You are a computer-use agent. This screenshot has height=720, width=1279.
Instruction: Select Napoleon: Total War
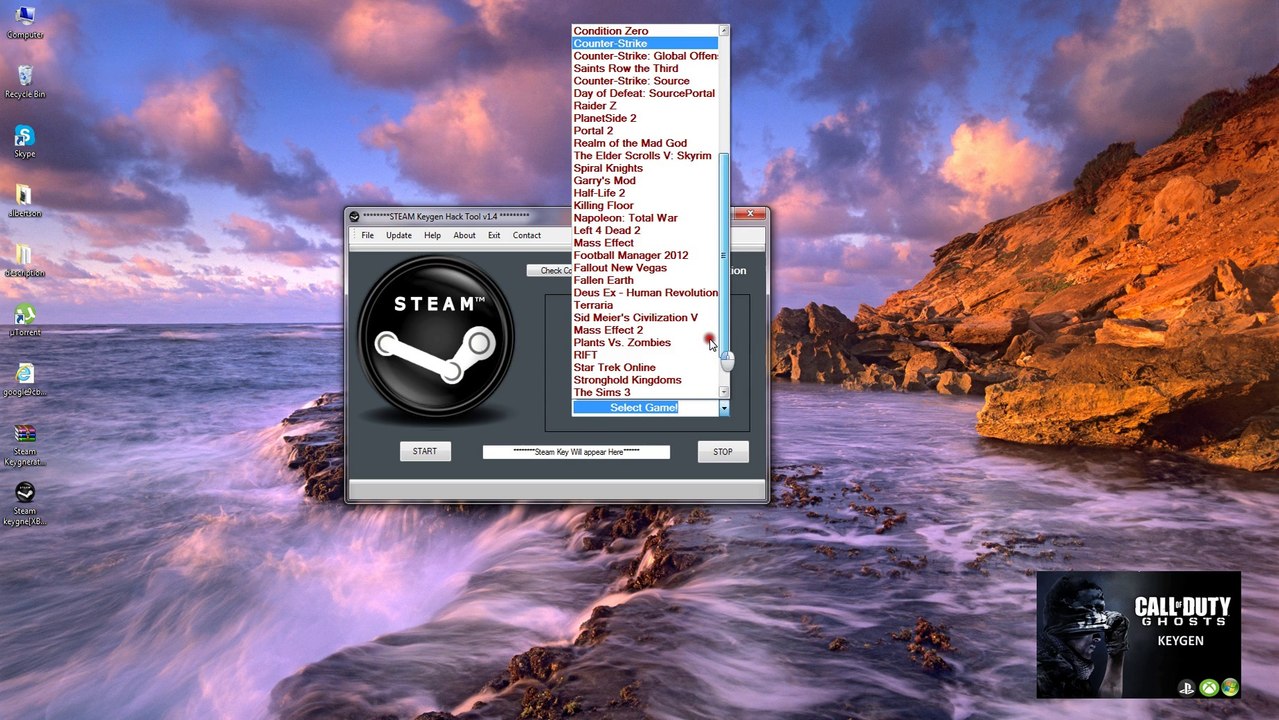click(645, 218)
